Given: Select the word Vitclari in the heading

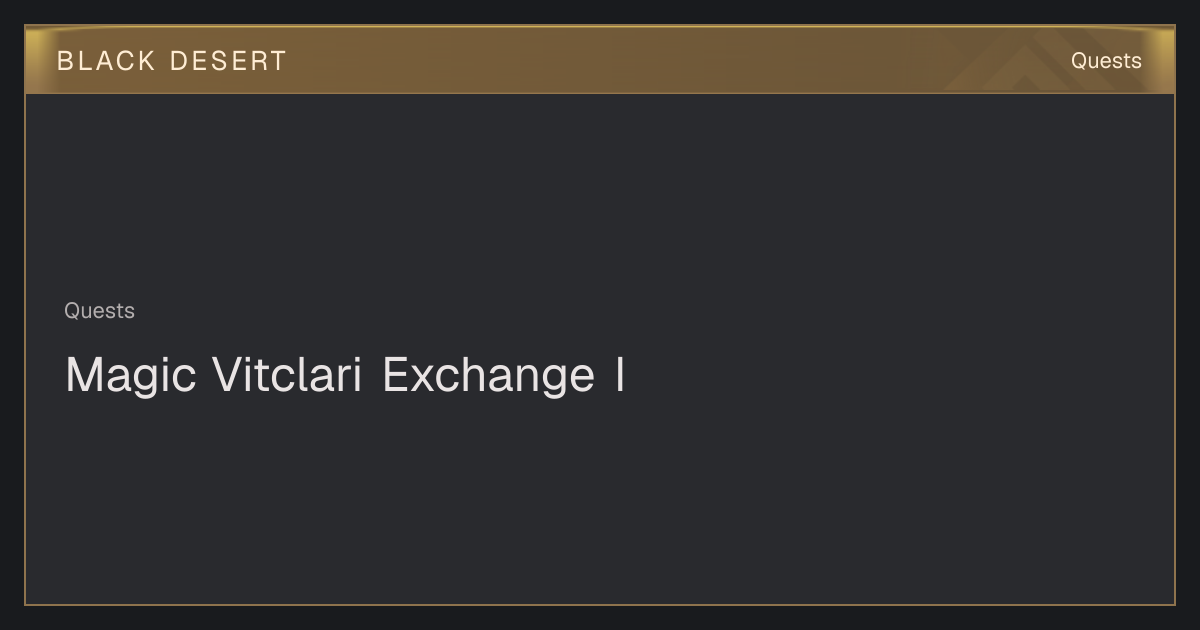Looking at the screenshot, I should point(287,375).
